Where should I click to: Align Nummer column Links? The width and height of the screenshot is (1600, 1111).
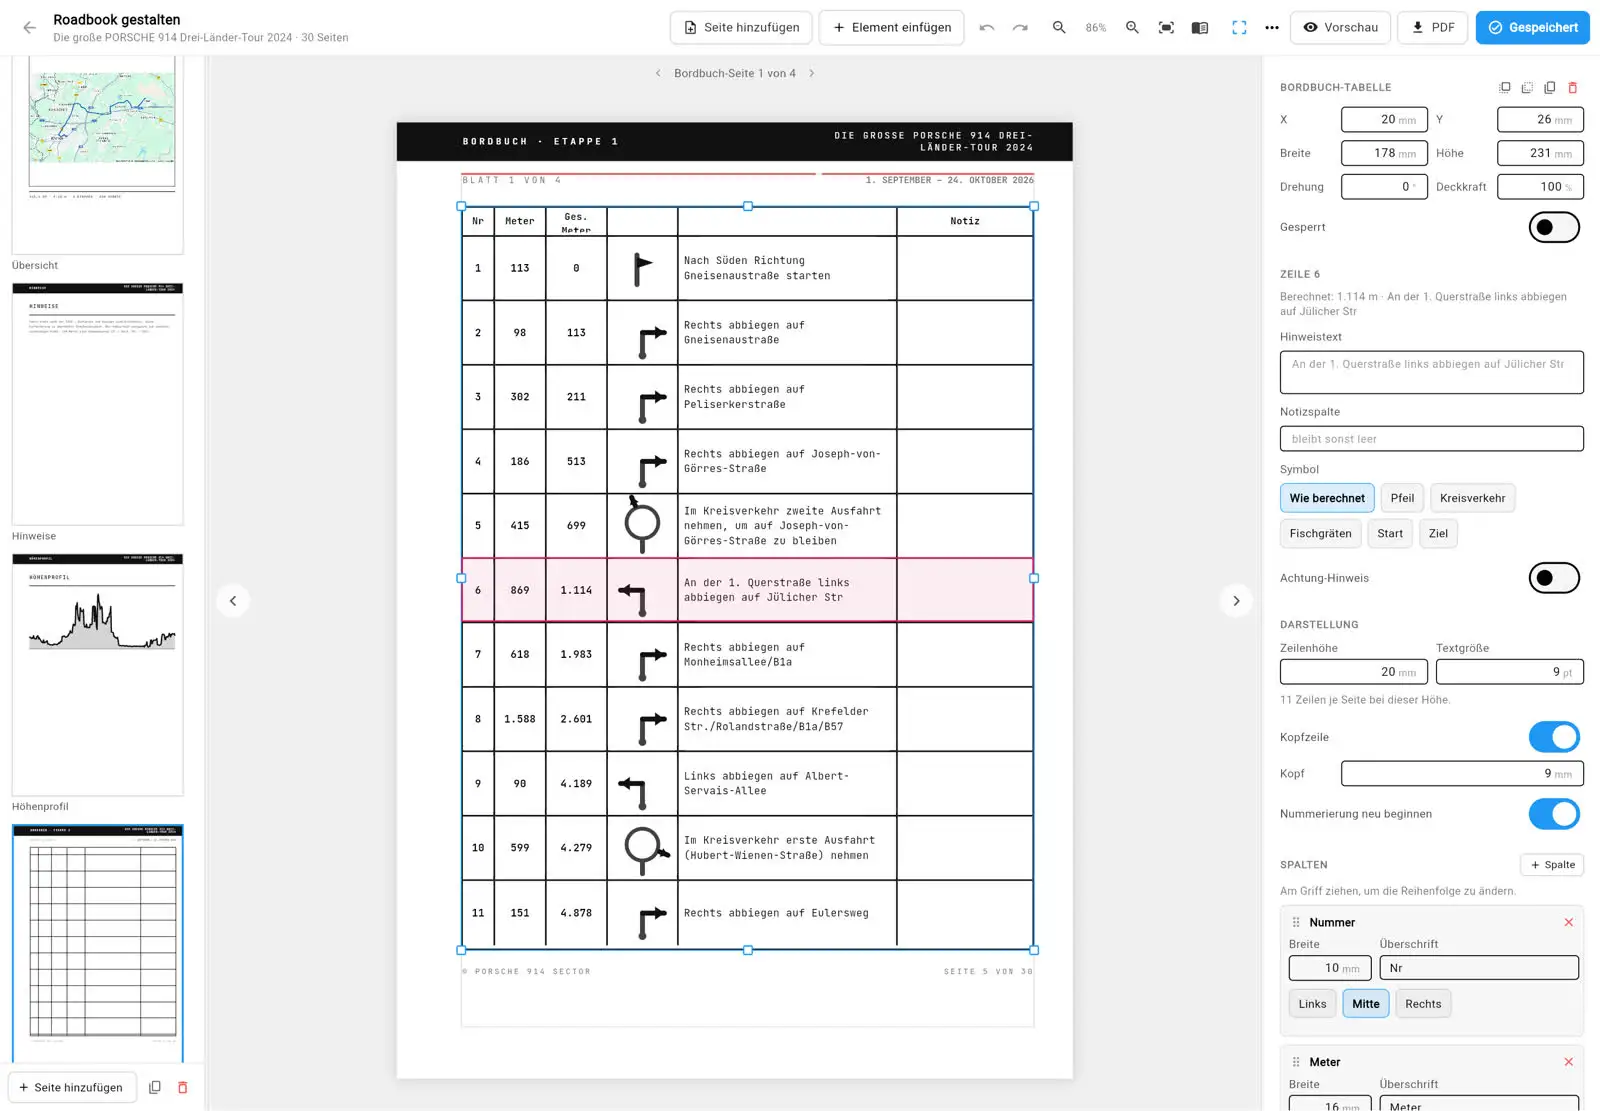pyautogui.click(x=1312, y=1004)
